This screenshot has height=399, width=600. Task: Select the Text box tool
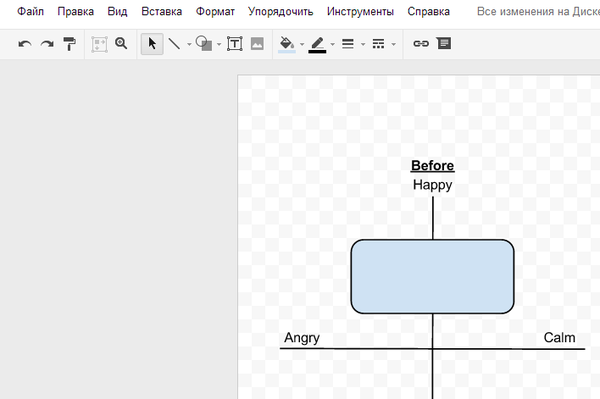235,44
